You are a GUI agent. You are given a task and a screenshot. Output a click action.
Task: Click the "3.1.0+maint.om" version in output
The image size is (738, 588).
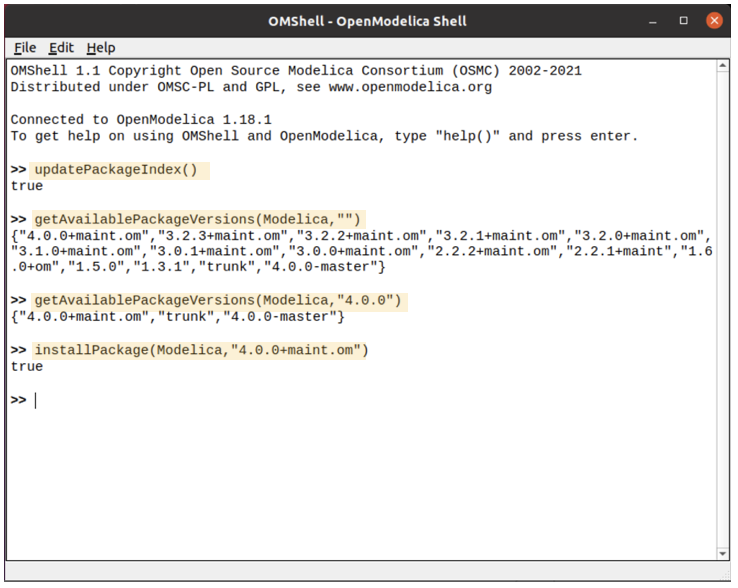76,251
